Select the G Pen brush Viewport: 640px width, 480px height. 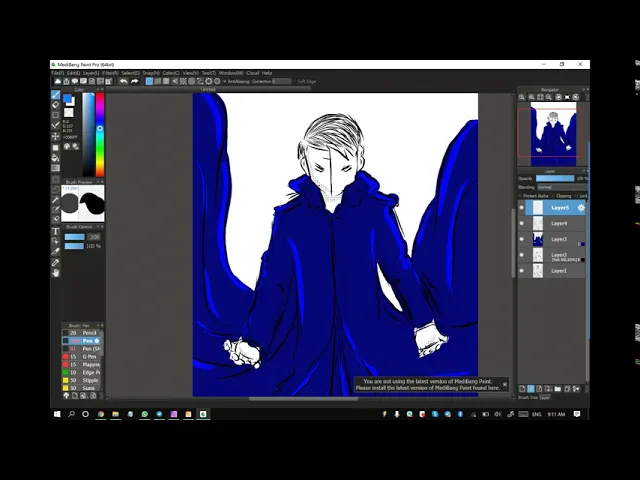(x=81, y=357)
